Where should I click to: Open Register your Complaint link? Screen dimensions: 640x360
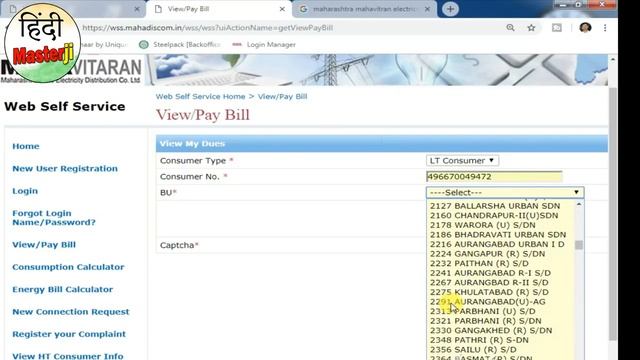69,334
